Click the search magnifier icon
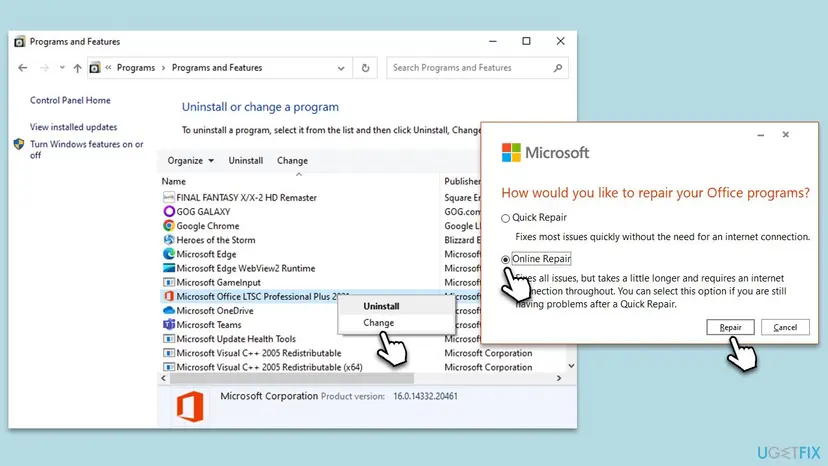Image resolution: width=828 pixels, height=466 pixels. [558, 68]
